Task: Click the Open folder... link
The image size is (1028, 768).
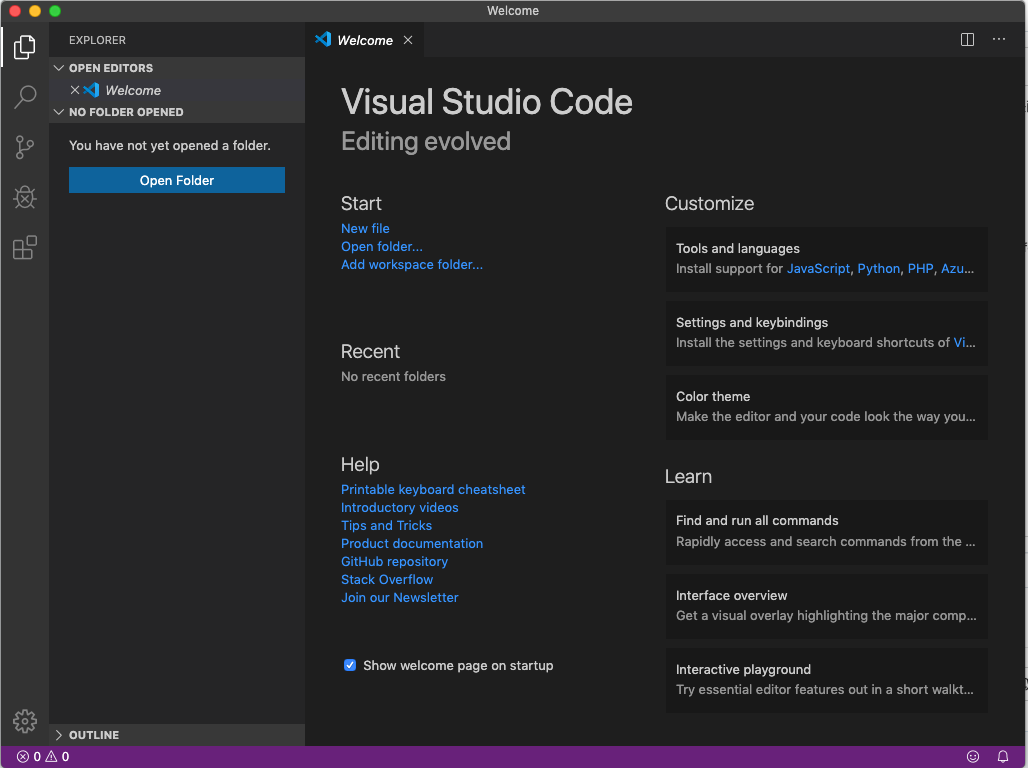Action: tap(382, 247)
